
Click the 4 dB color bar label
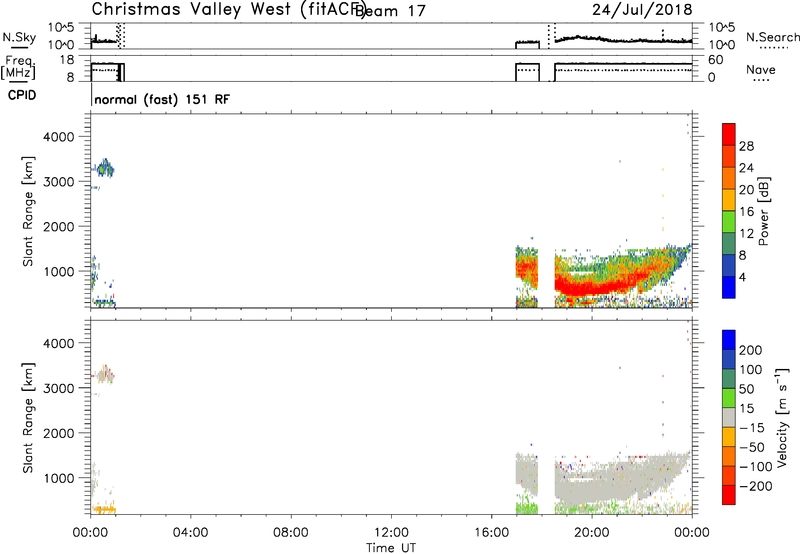(742, 278)
